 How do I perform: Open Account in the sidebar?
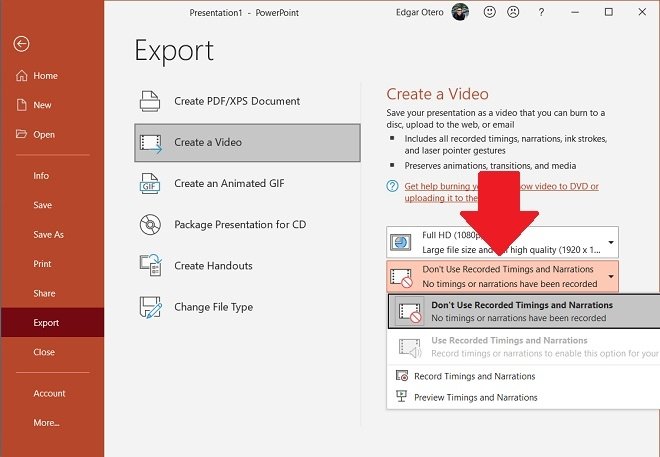coord(49,393)
